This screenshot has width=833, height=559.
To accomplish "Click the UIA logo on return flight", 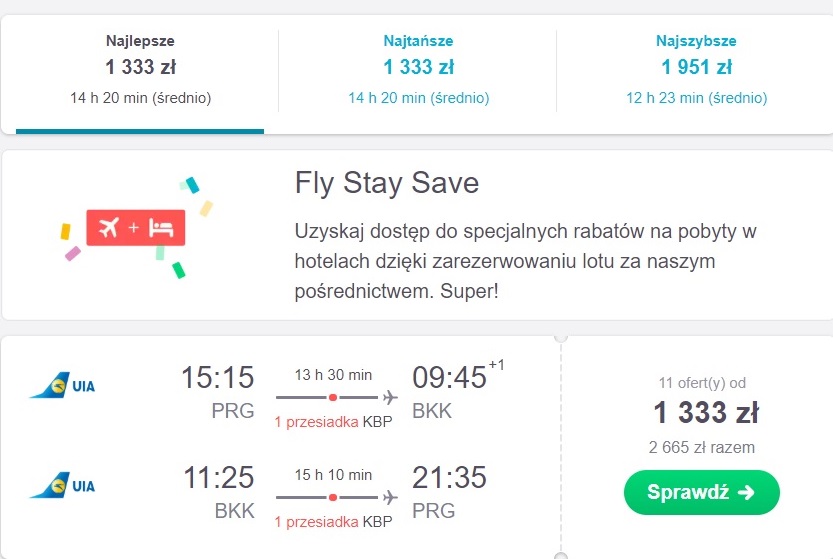I will [63, 485].
